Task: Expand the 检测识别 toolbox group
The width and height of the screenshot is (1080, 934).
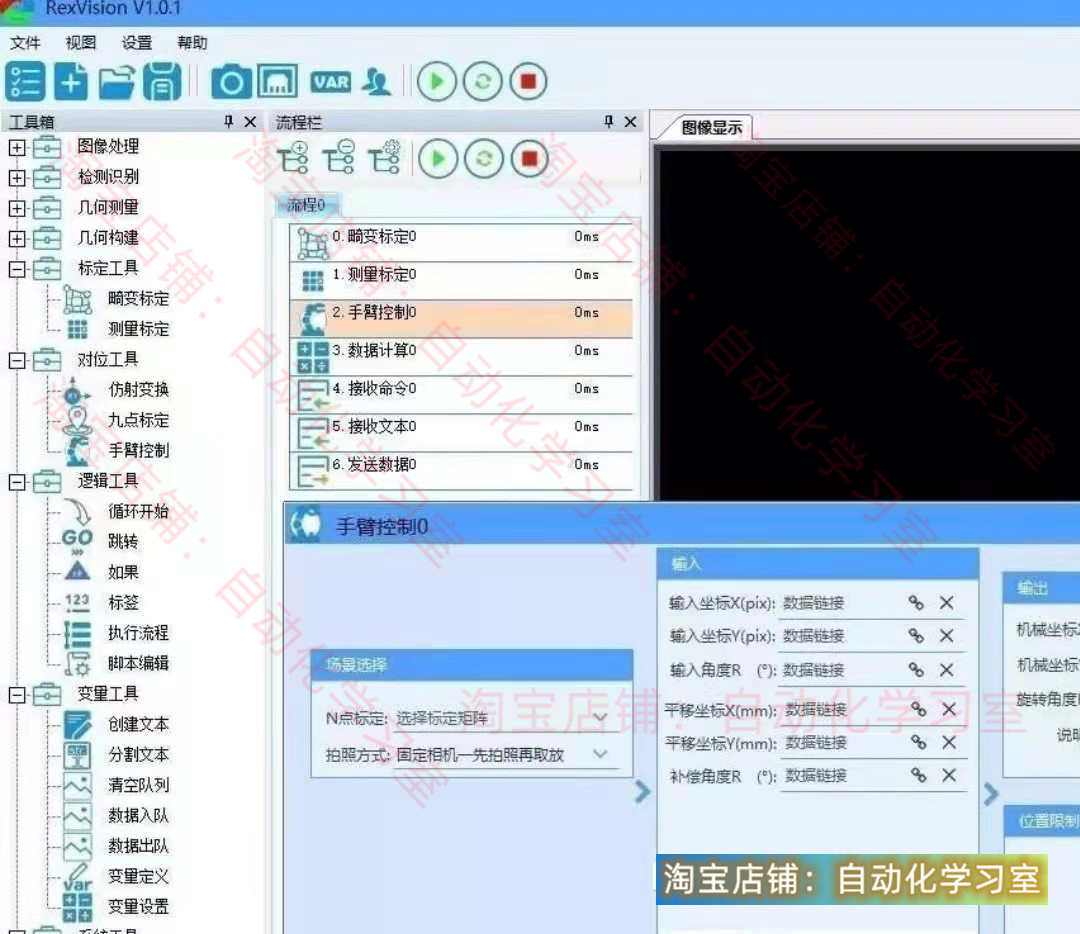Action: click(17, 178)
